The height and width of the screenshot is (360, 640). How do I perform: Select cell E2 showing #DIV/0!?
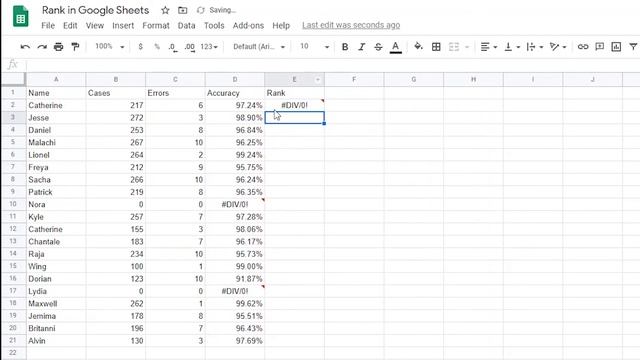point(295,105)
